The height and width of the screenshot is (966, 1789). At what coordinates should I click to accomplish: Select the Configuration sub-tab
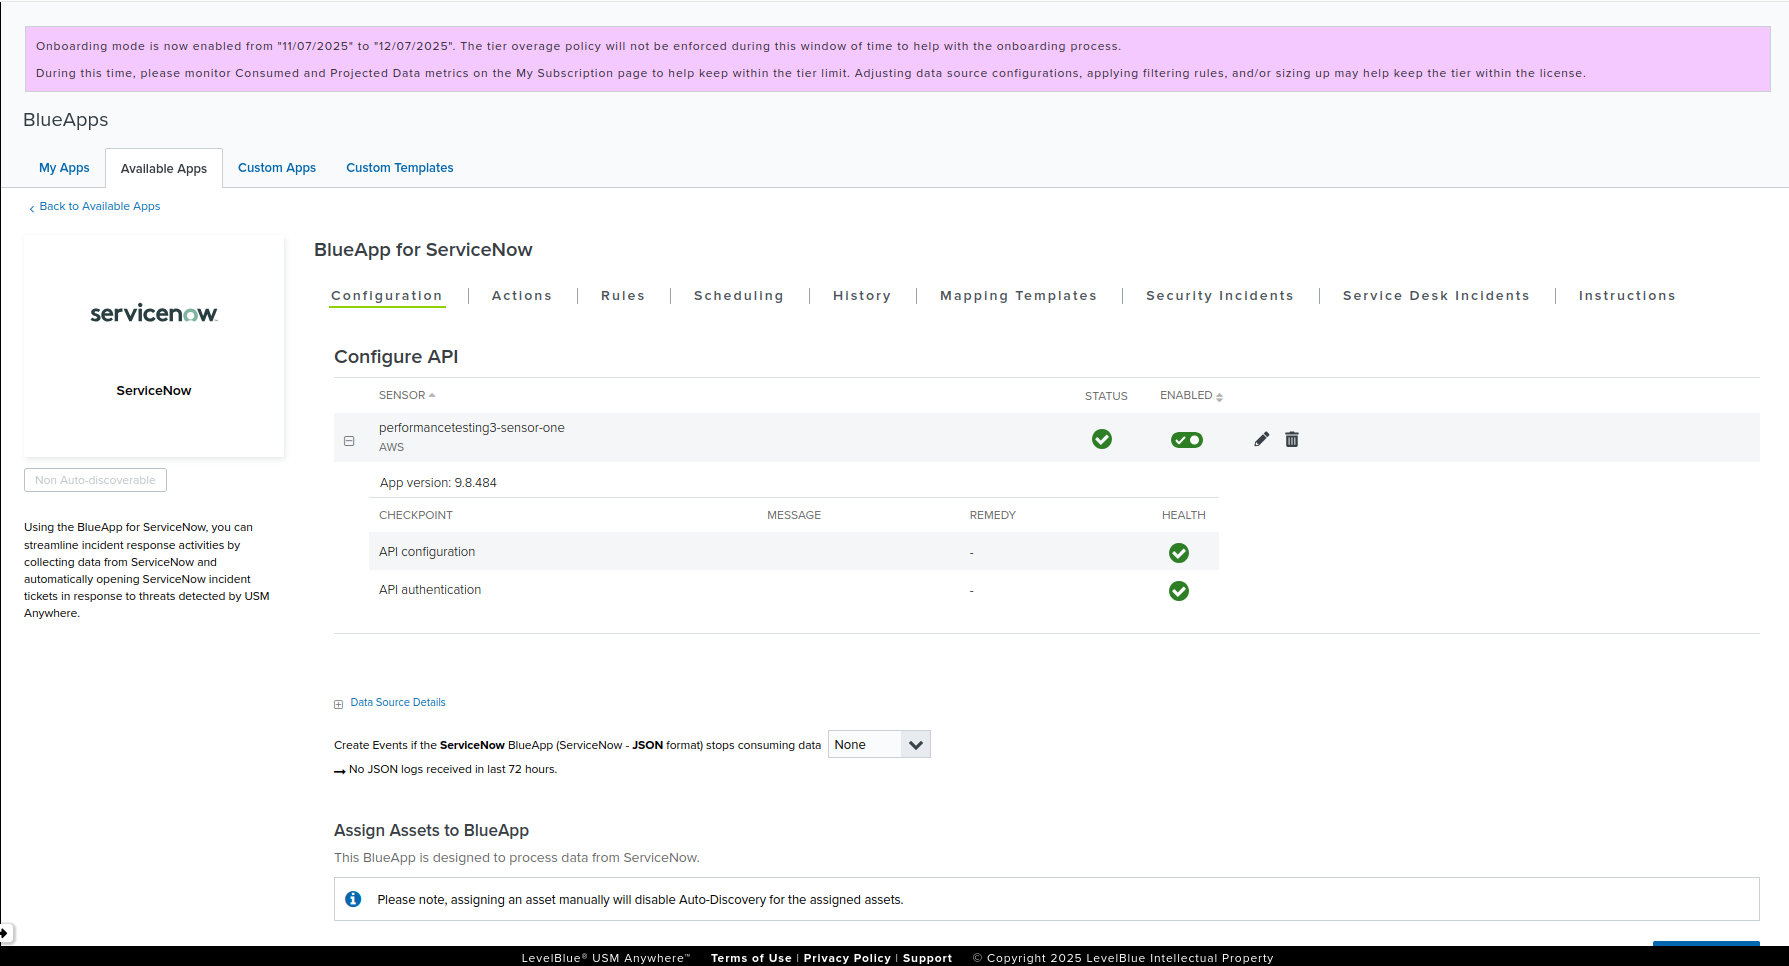(x=387, y=296)
